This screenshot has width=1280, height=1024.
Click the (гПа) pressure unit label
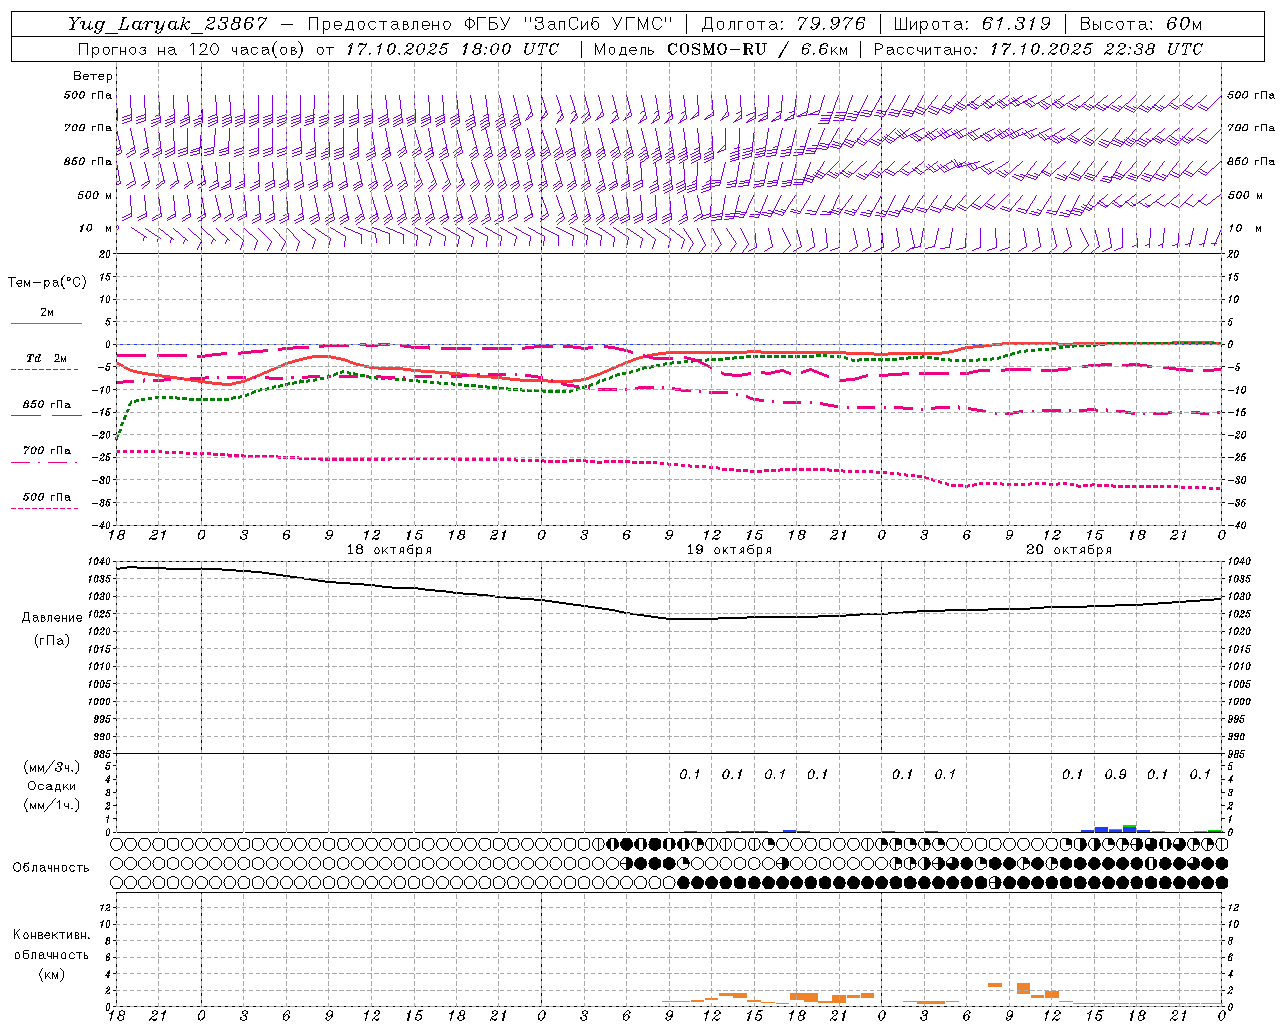click(x=52, y=640)
